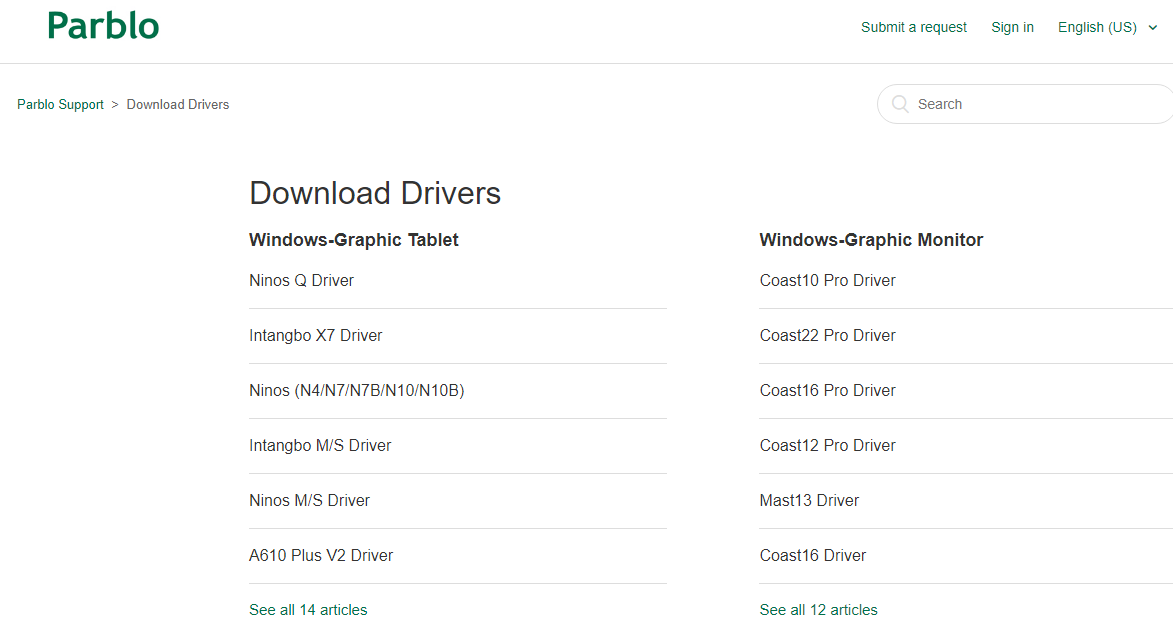Go to Parblo Support breadcrumb
The height and width of the screenshot is (644, 1173).
(61, 105)
